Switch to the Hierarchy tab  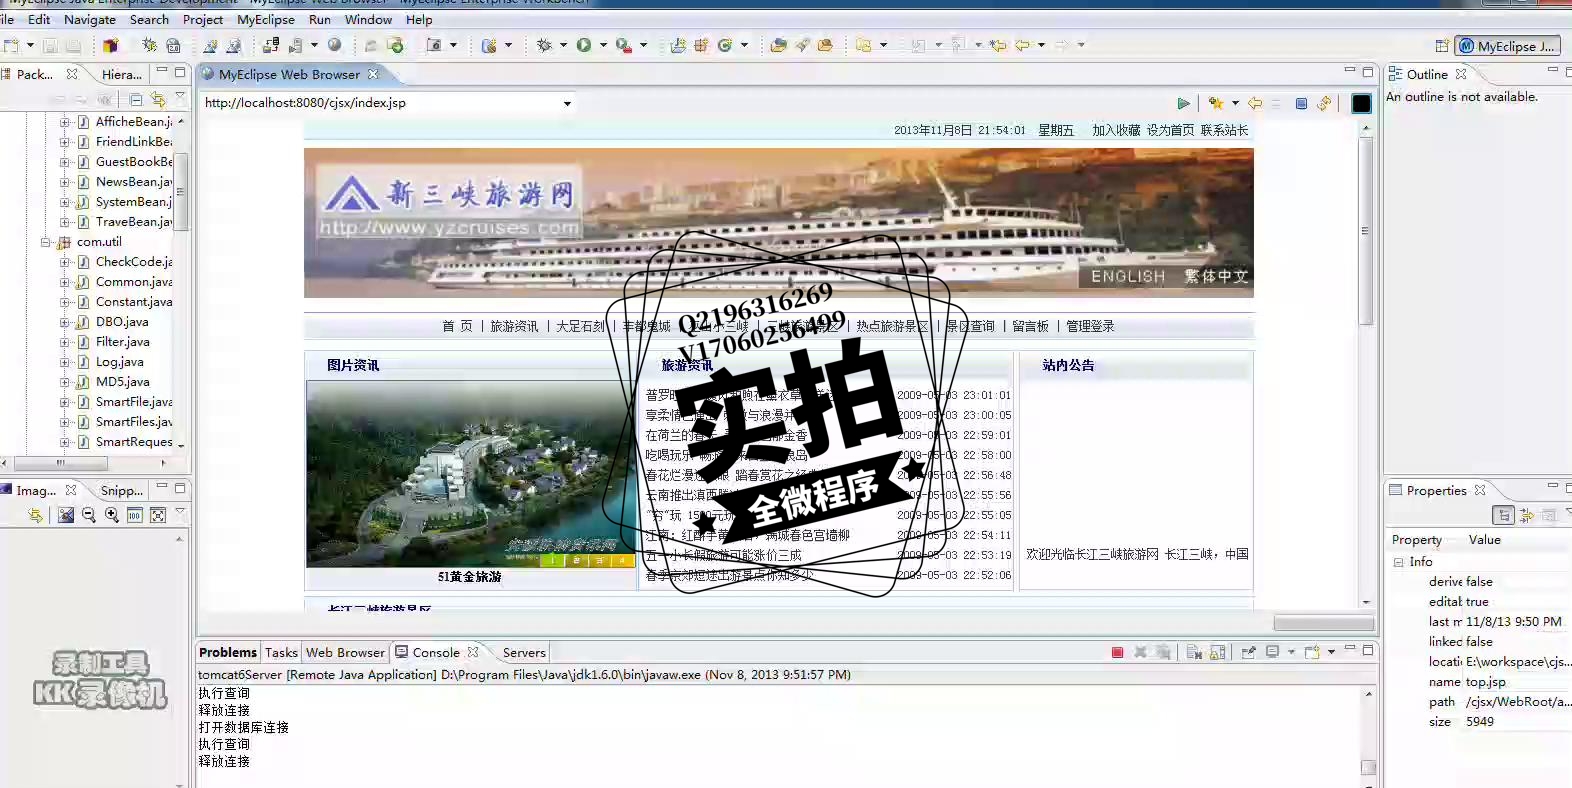pyautogui.click(x=121, y=74)
